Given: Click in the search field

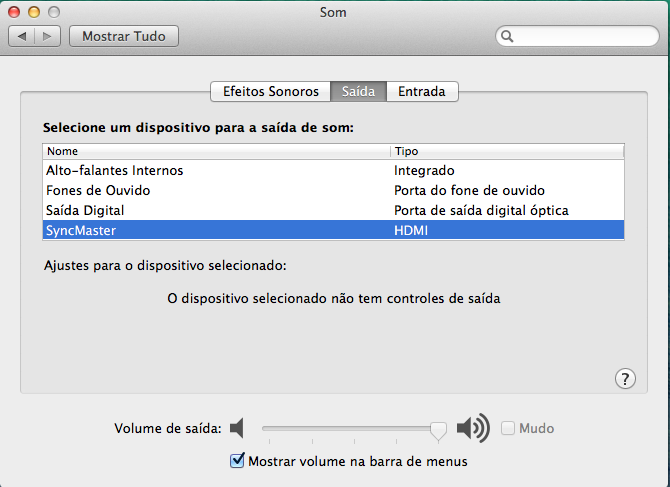Looking at the screenshot, I should (x=582, y=37).
